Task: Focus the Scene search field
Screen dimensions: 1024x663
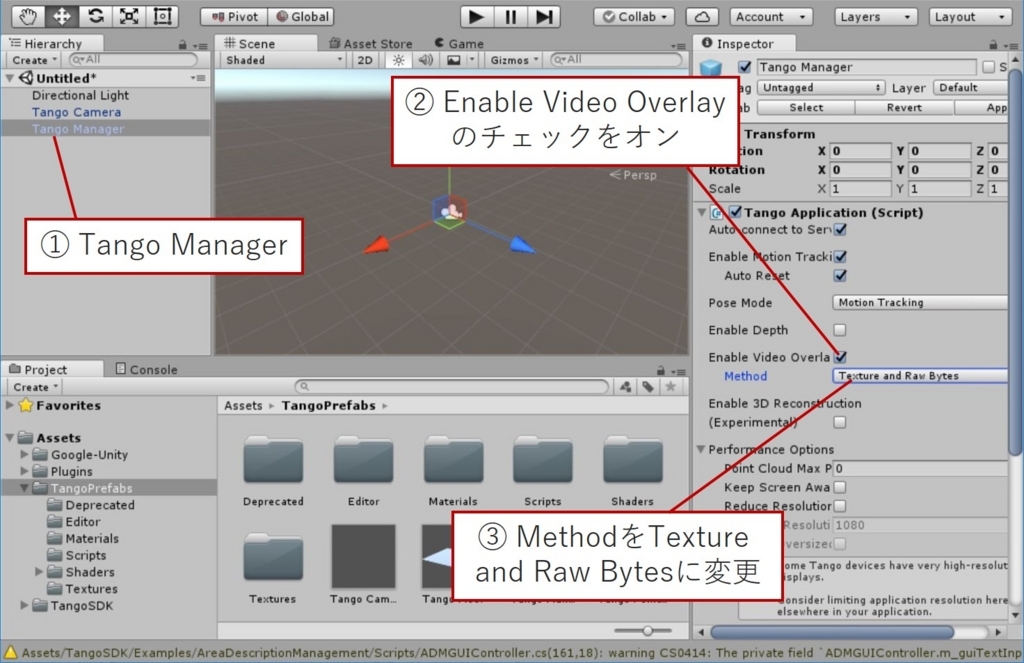Action: coord(616,59)
